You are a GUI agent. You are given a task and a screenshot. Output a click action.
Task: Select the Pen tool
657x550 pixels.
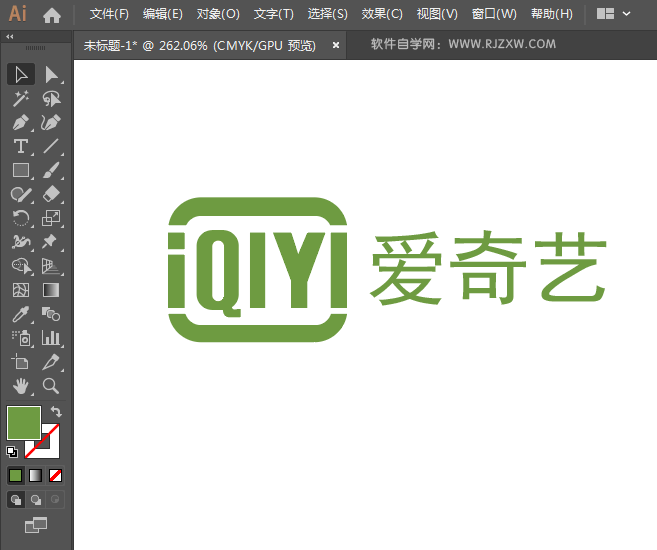click(x=21, y=123)
